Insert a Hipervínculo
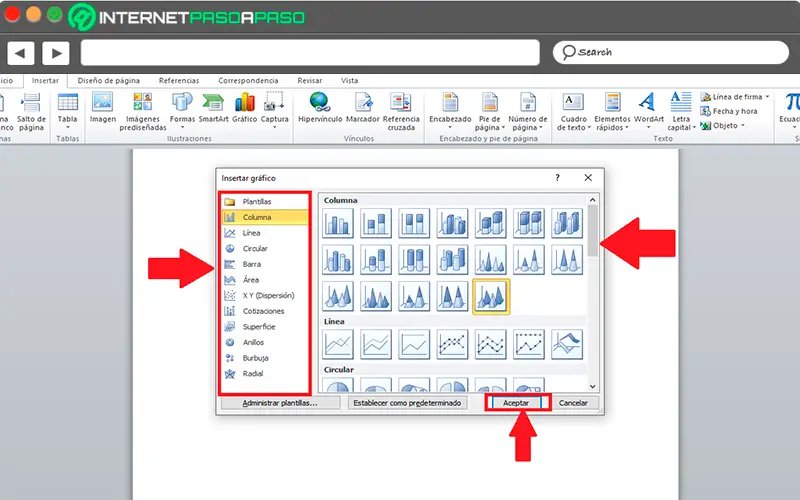Viewport: 800px width, 500px height. [x=320, y=108]
